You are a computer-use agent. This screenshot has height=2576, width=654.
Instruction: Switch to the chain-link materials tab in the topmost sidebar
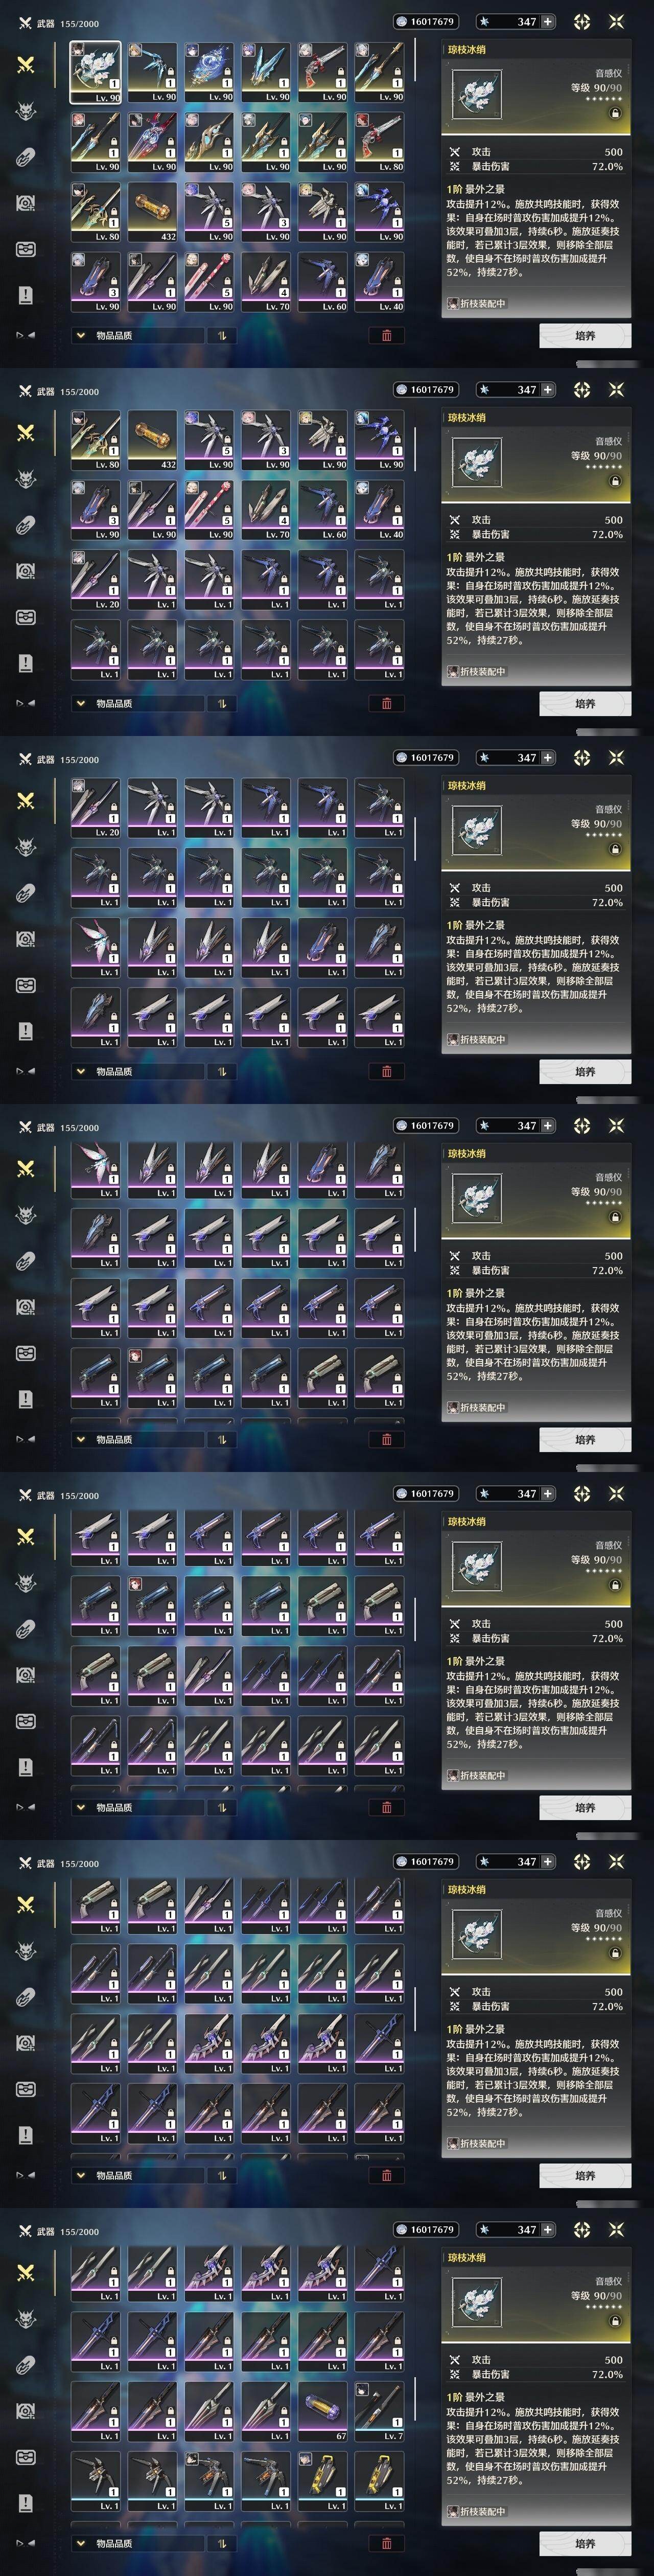(26, 156)
